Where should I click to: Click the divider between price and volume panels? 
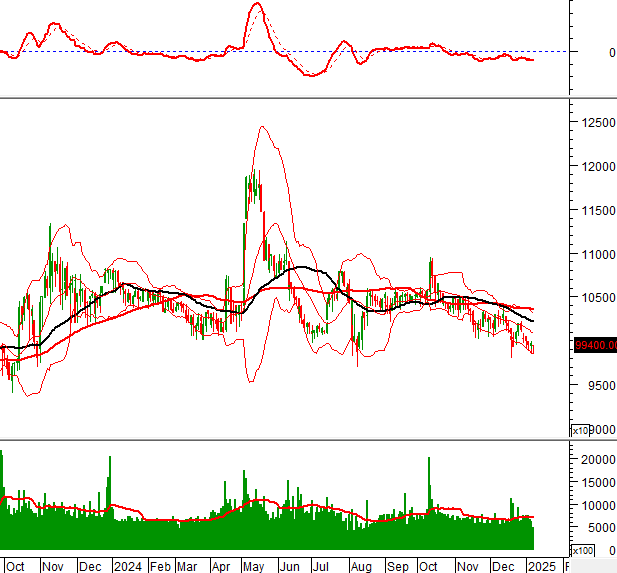click(308, 439)
